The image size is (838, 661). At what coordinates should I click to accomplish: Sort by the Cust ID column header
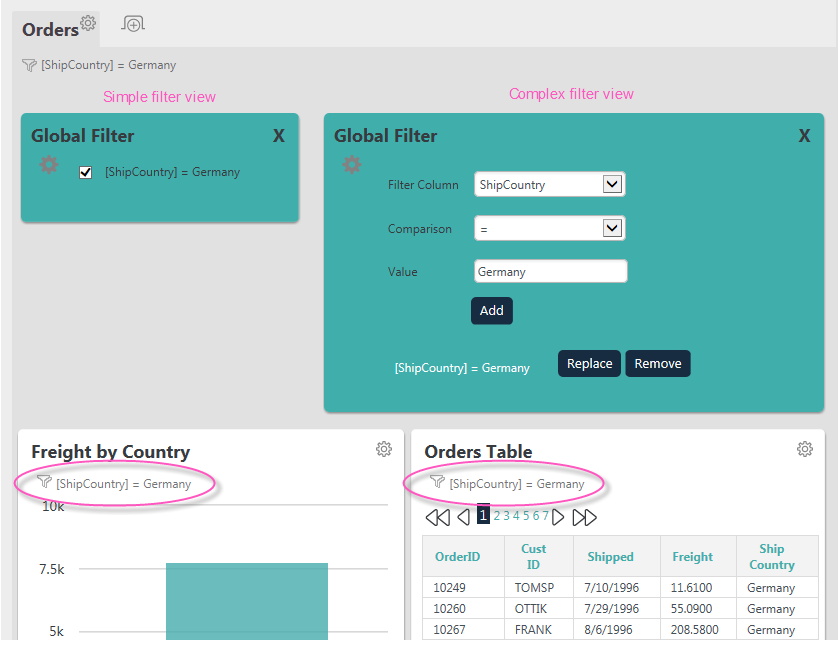point(533,557)
